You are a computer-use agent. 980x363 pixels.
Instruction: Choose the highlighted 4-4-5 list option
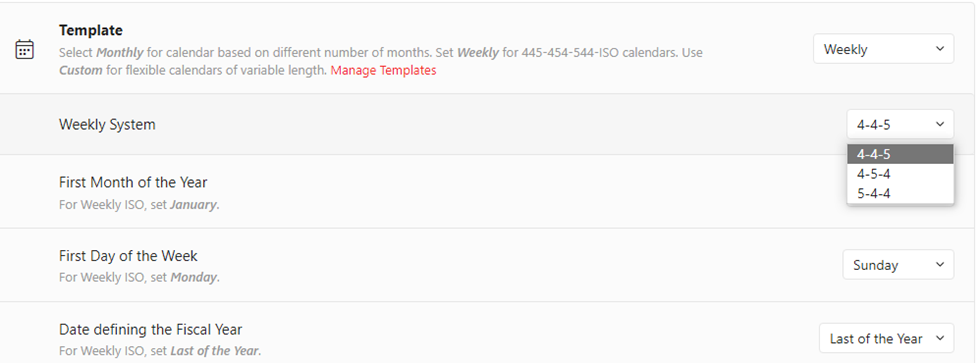[x=900, y=154]
